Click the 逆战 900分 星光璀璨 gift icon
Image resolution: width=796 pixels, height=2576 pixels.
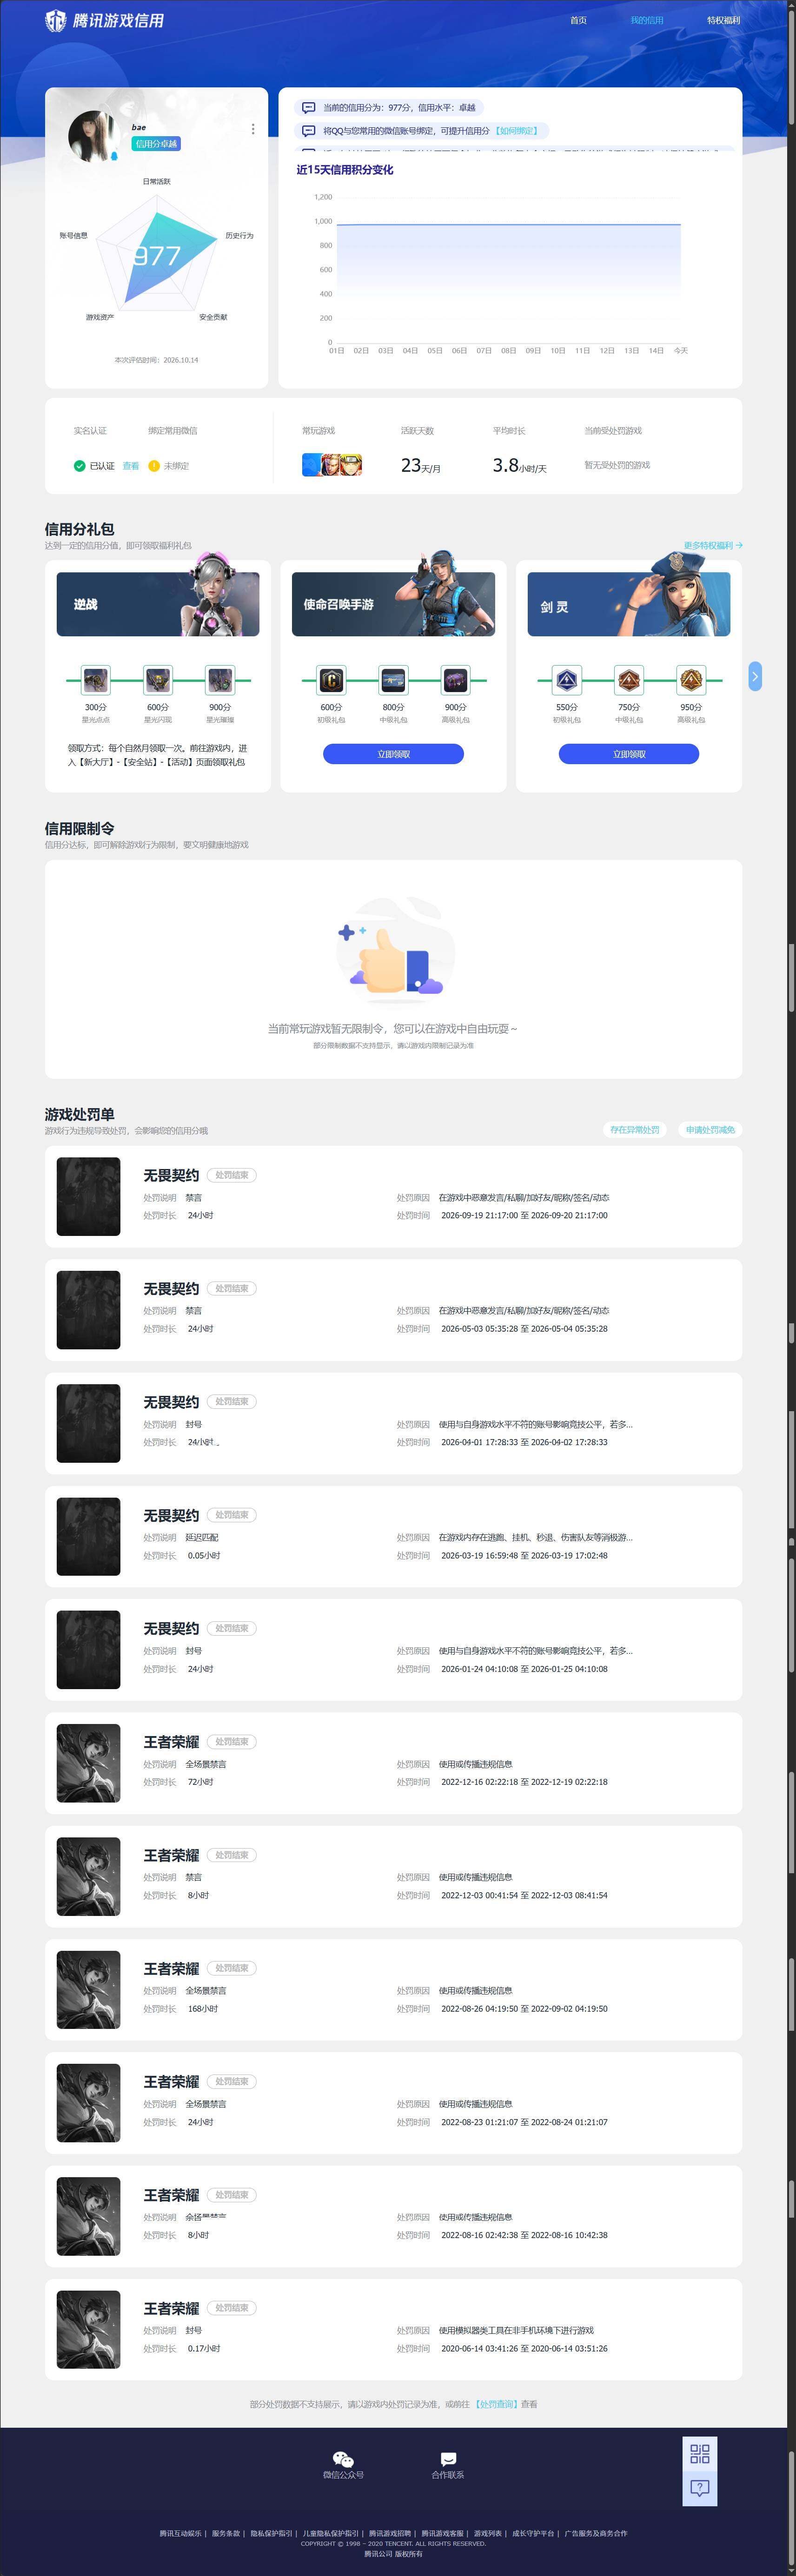[x=220, y=680]
